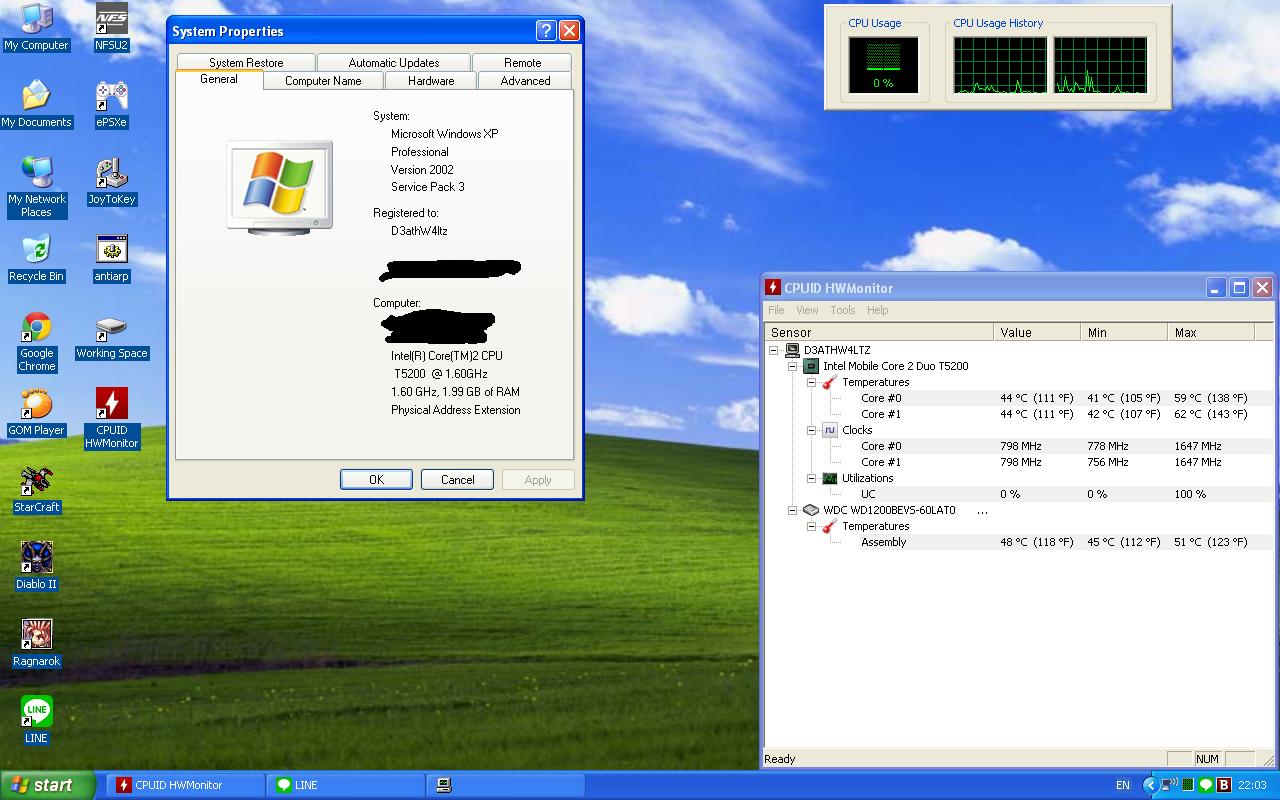Collapse the CPU Temperatures node

(x=811, y=382)
